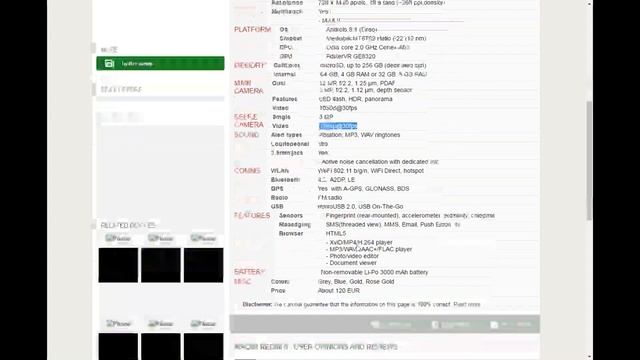The image size is (640, 360).
Task: Open the SOUND section header
Action: click(x=247, y=135)
